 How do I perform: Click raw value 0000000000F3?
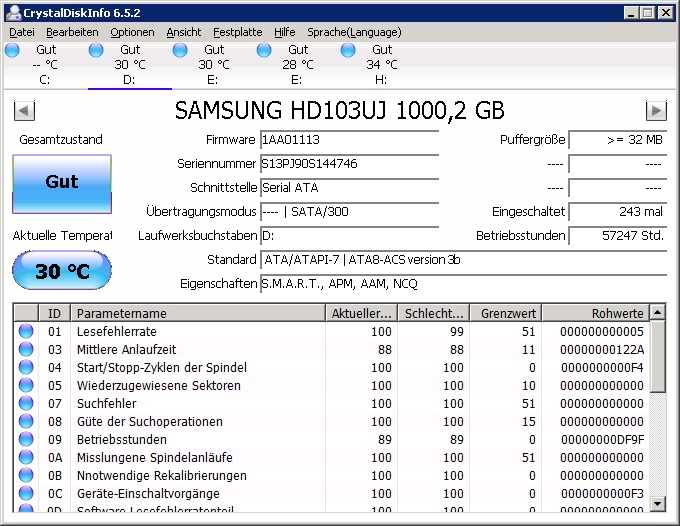[x=602, y=493]
